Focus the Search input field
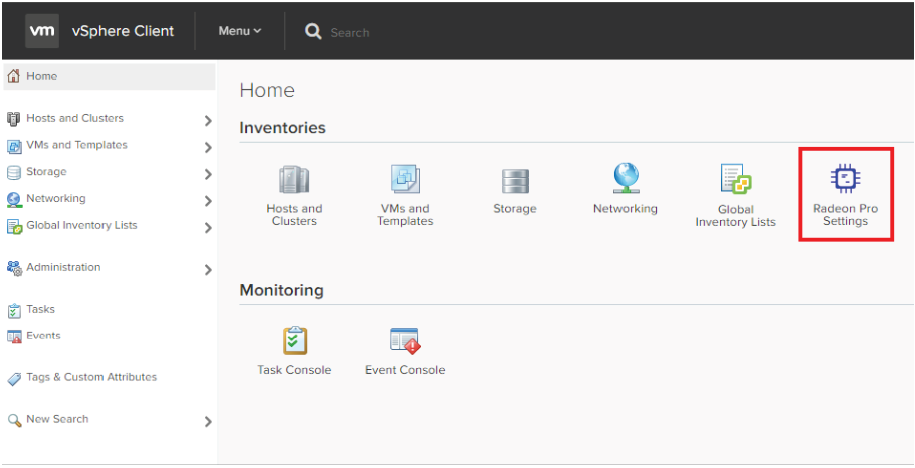Viewport: 915px width, 468px height. point(350,33)
